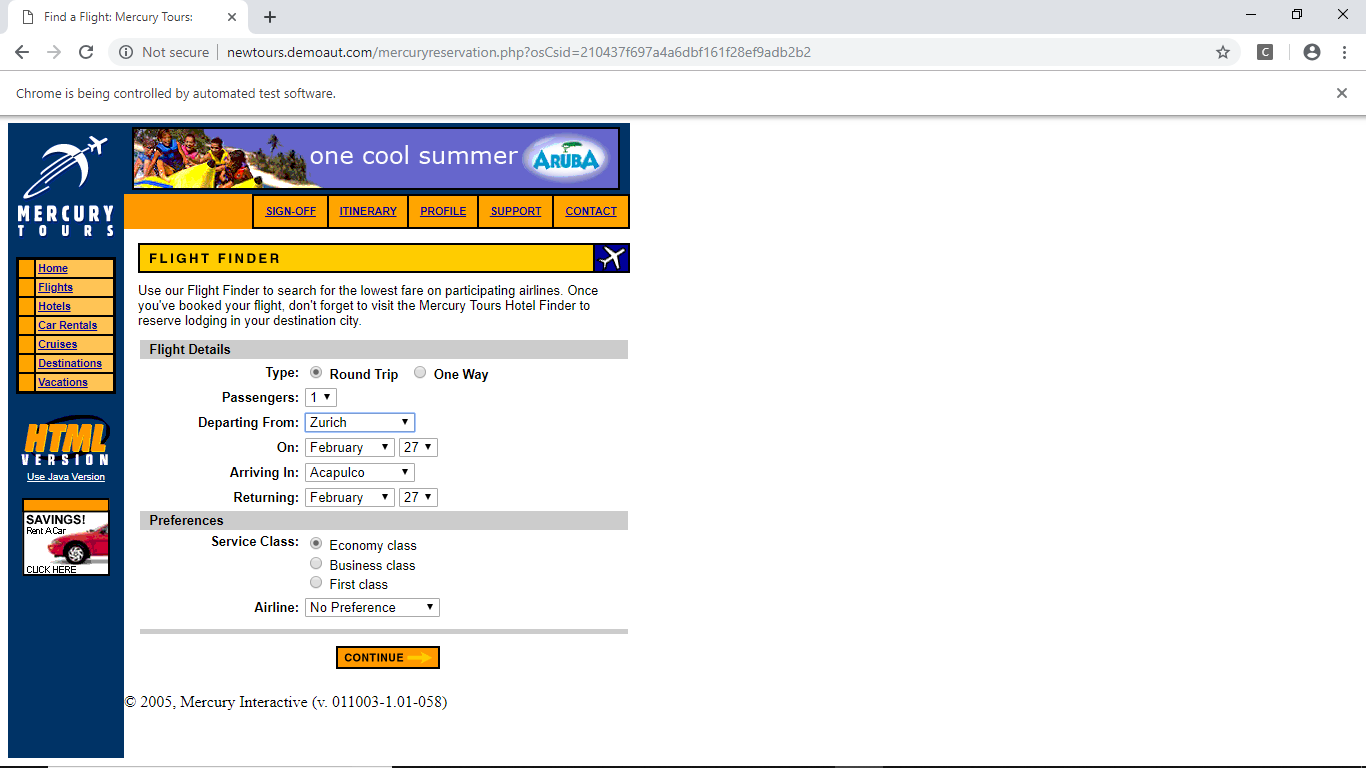
Task: Select the Round Trip radio button
Action: pyautogui.click(x=316, y=372)
